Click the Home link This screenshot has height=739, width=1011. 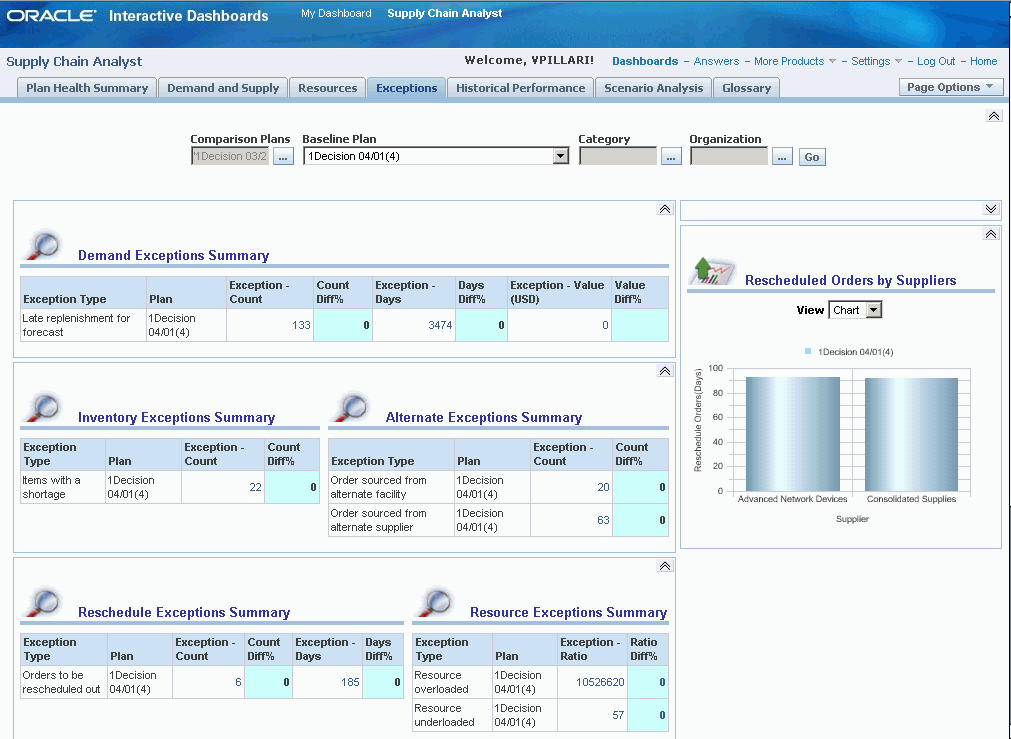coord(983,61)
